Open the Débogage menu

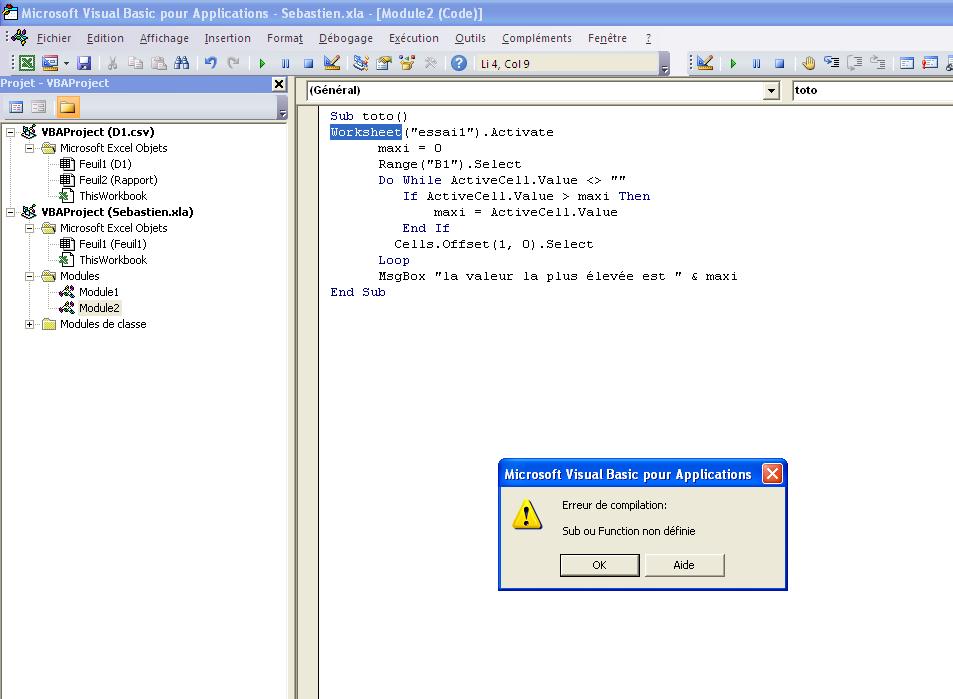[346, 38]
